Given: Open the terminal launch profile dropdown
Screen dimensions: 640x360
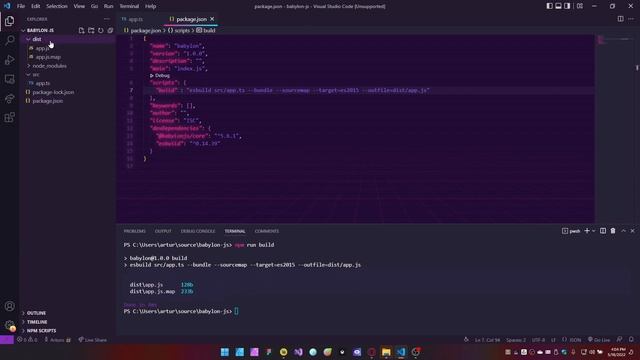Looking at the screenshot, I should click(x=593, y=231).
